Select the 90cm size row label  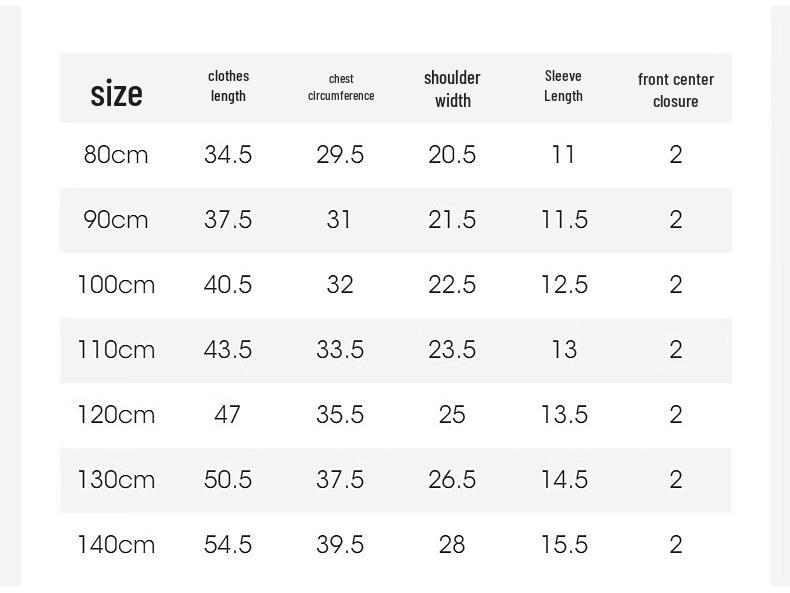tap(116, 219)
